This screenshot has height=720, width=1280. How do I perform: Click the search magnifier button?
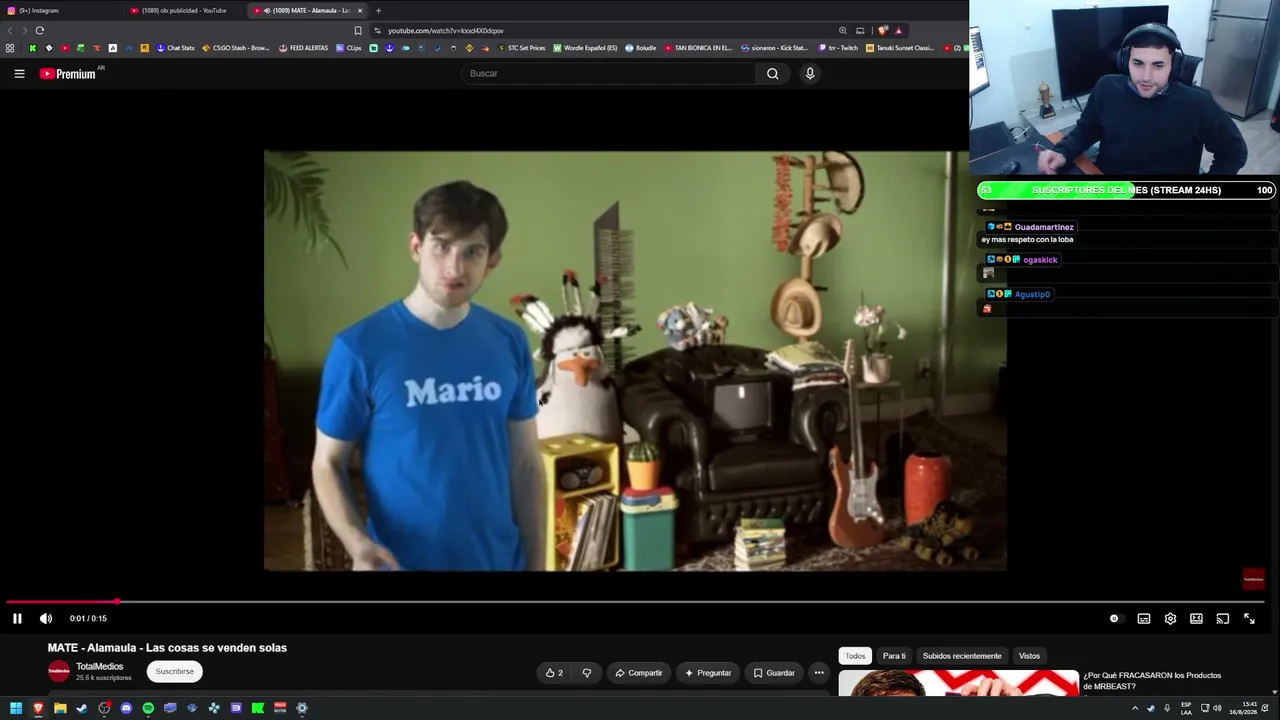[x=772, y=73]
